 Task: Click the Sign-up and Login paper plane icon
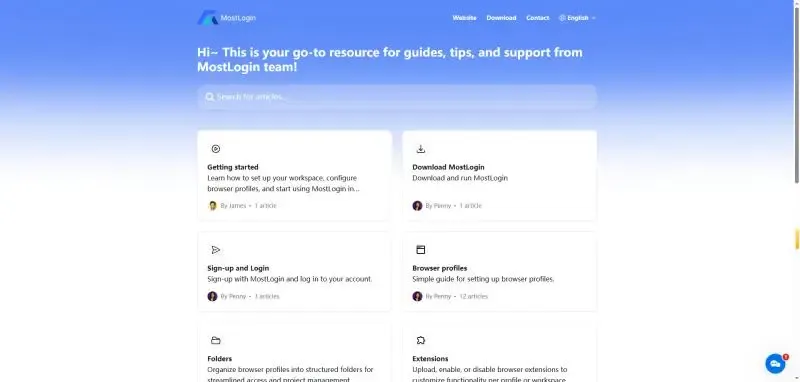[x=216, y=250]
